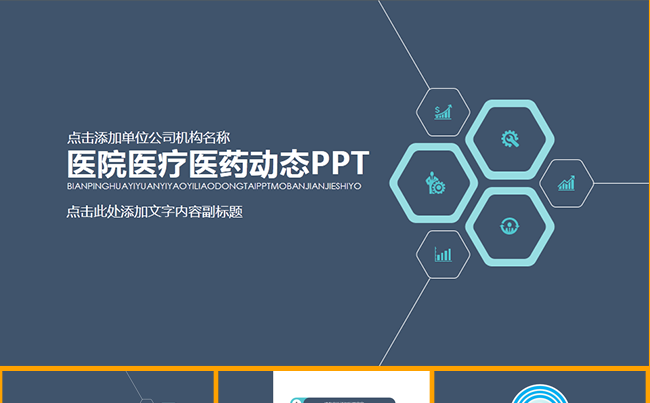The height and width of the screenshot is (403, 650).
Task: Click the person with gear hexagon icon
Action: click(x=434, y=183)
